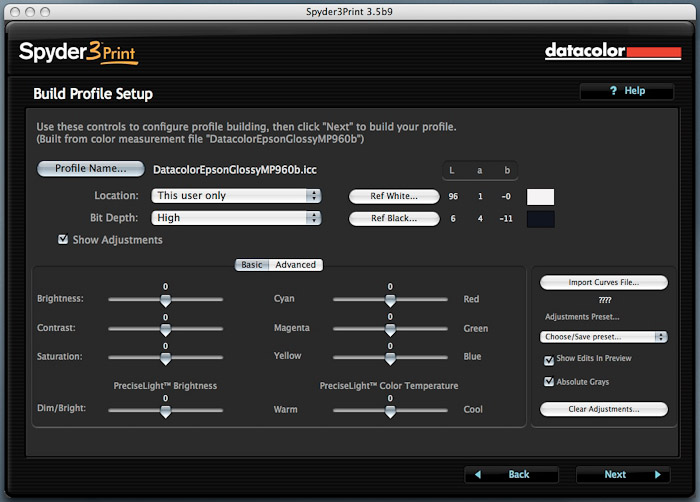This screenshot has width=700, height=502.
Task: Select the Basic tab
Action: coord(252,265)
